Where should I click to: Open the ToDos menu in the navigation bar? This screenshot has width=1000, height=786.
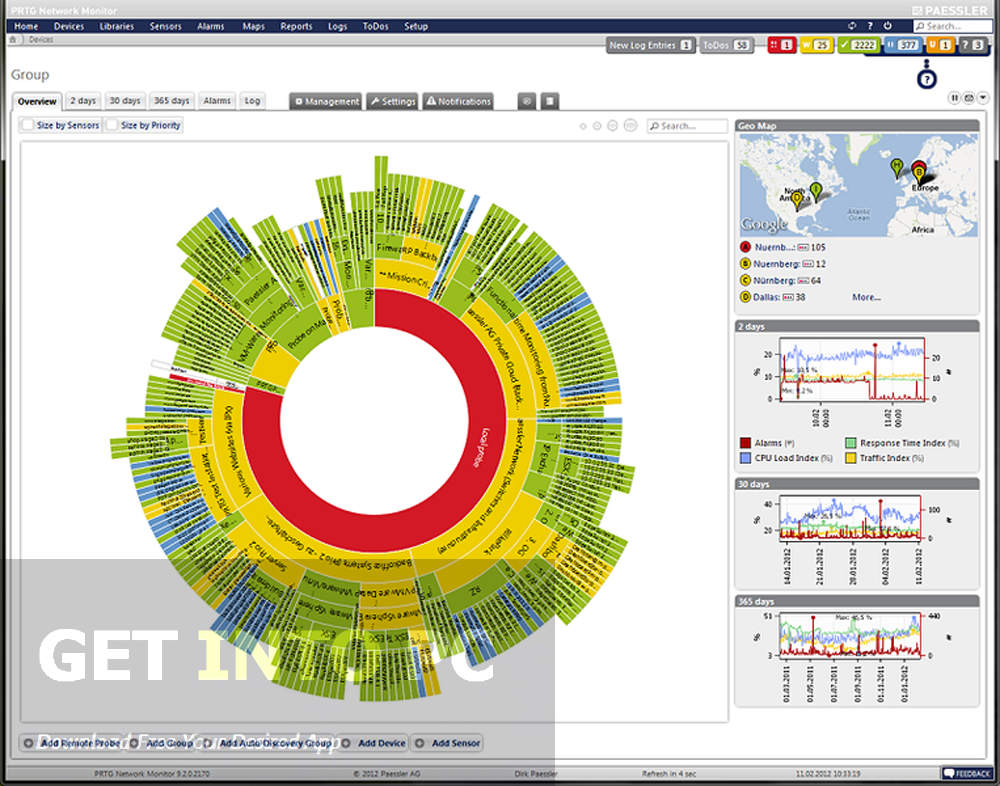(376, 26)
